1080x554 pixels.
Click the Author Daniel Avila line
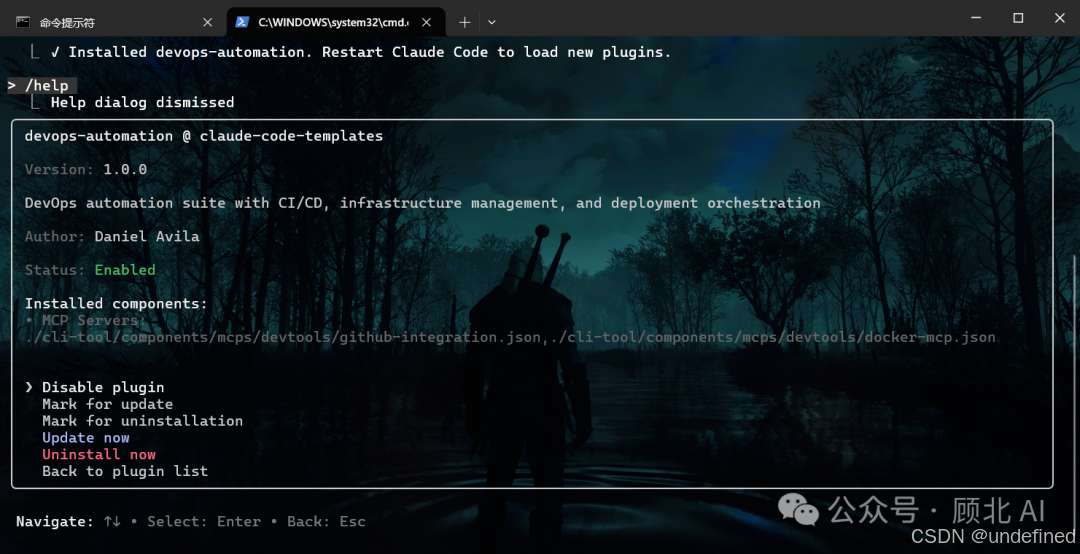click(x=112, y=236)
